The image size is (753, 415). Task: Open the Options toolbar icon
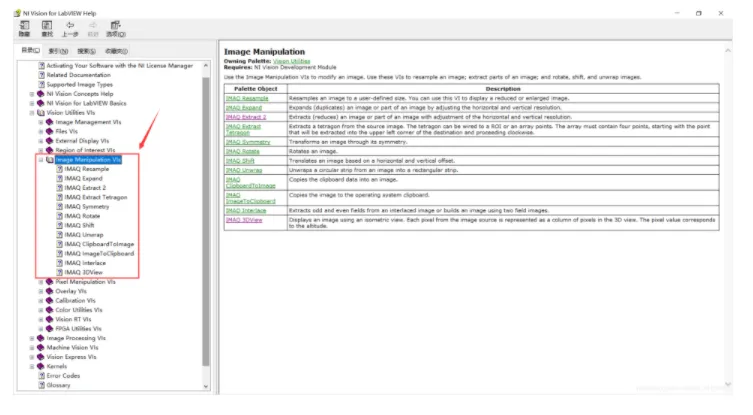tap(116, 28)
